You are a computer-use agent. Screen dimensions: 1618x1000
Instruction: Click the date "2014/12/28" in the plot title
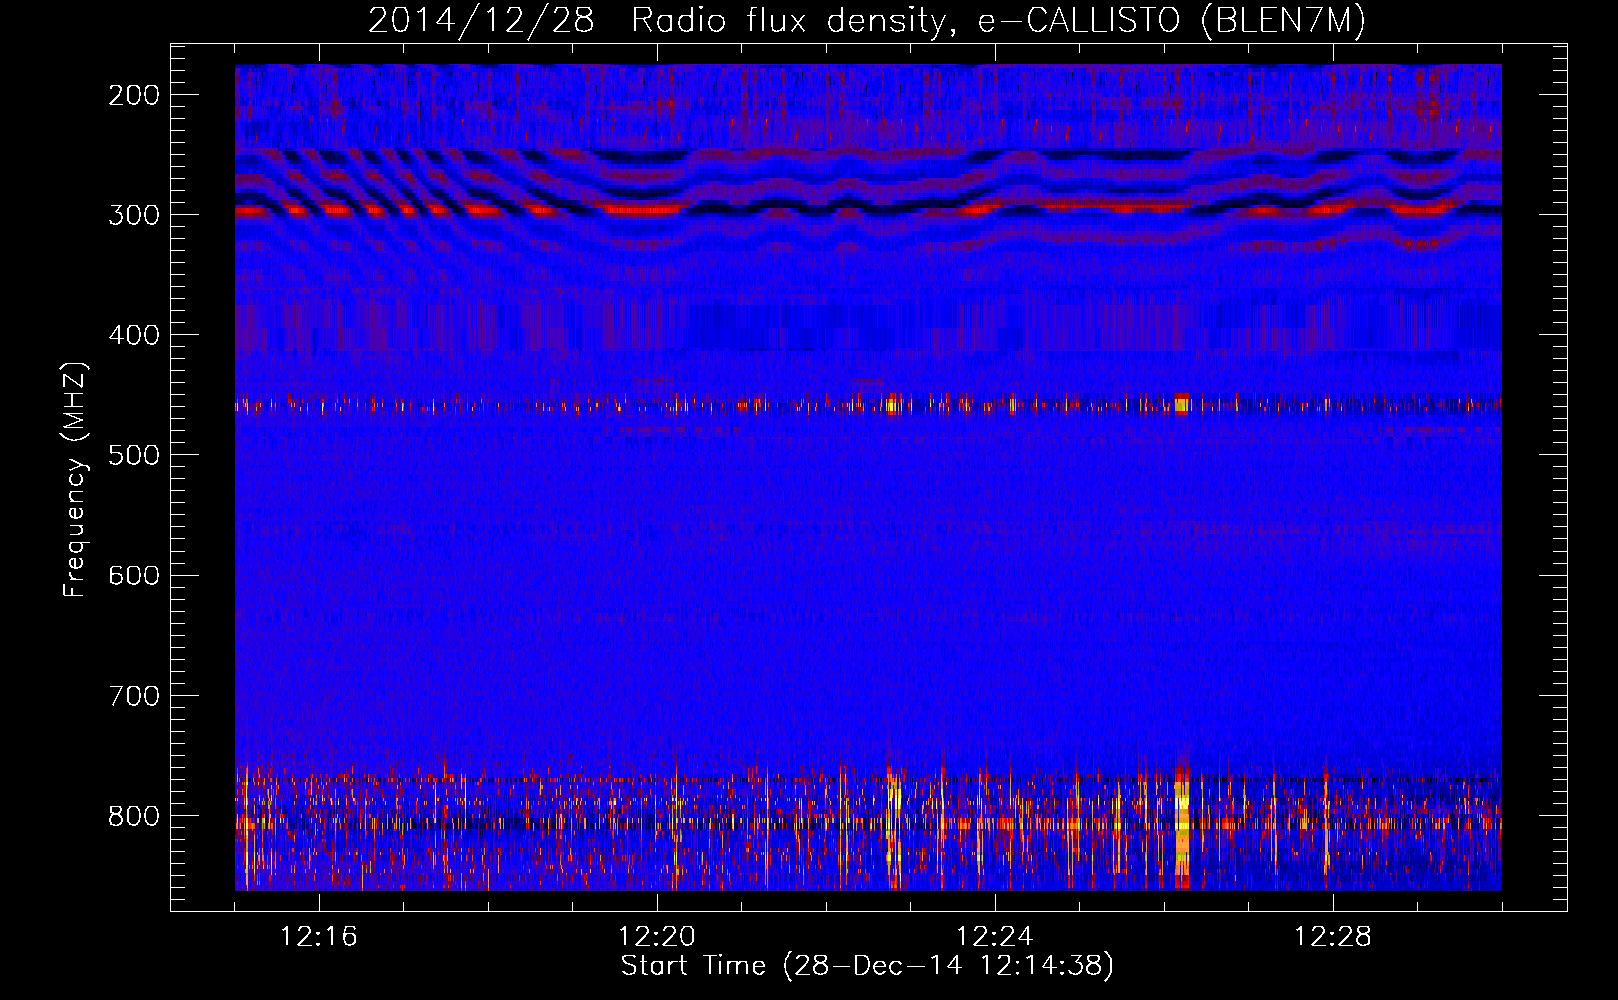coord(481,21)
